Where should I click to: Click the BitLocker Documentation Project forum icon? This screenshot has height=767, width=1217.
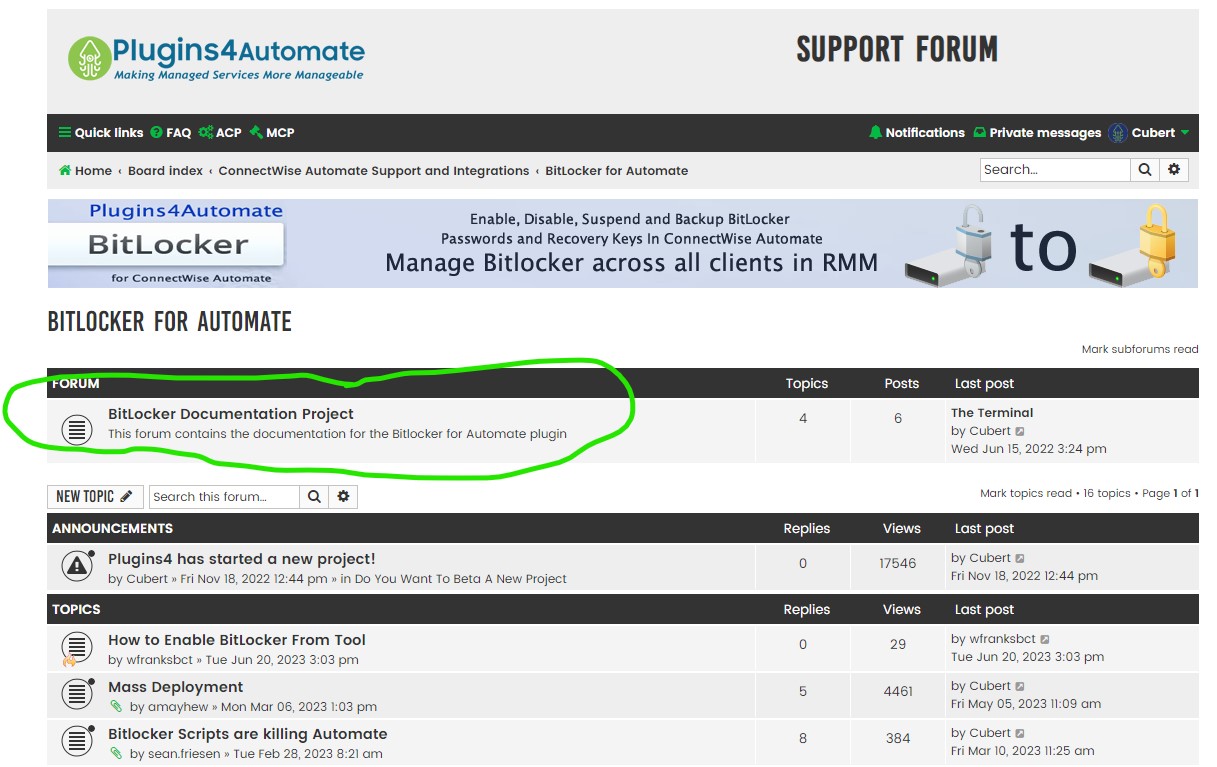(x=77, y=430)
